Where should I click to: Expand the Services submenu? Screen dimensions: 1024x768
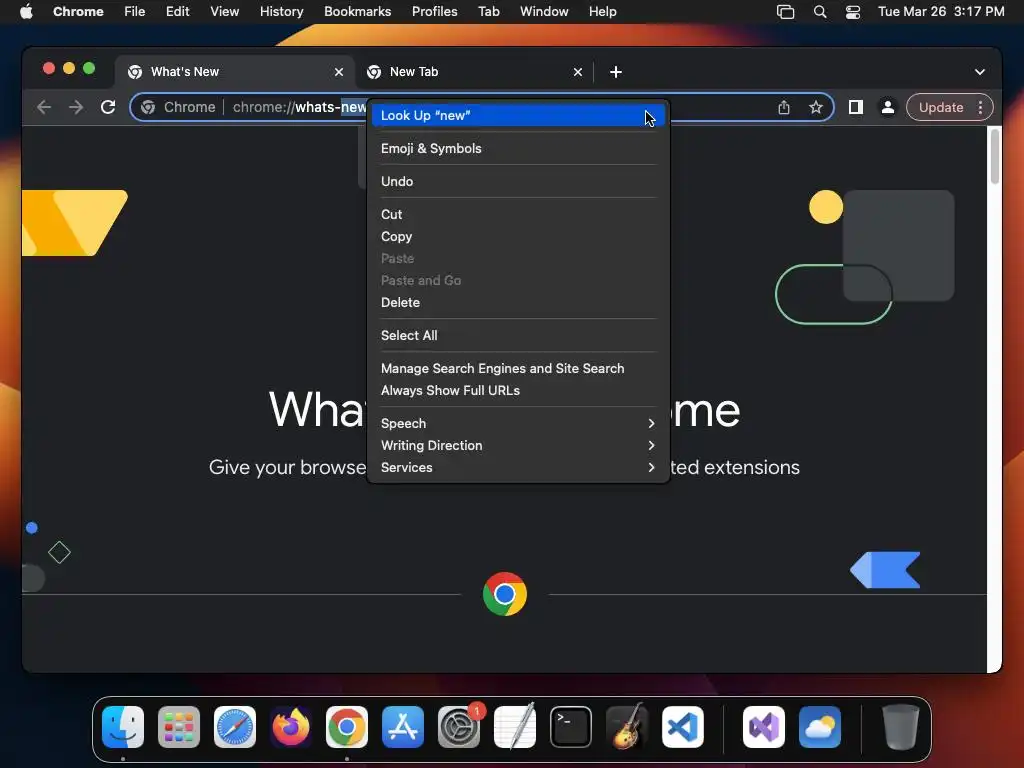point(519,468)
